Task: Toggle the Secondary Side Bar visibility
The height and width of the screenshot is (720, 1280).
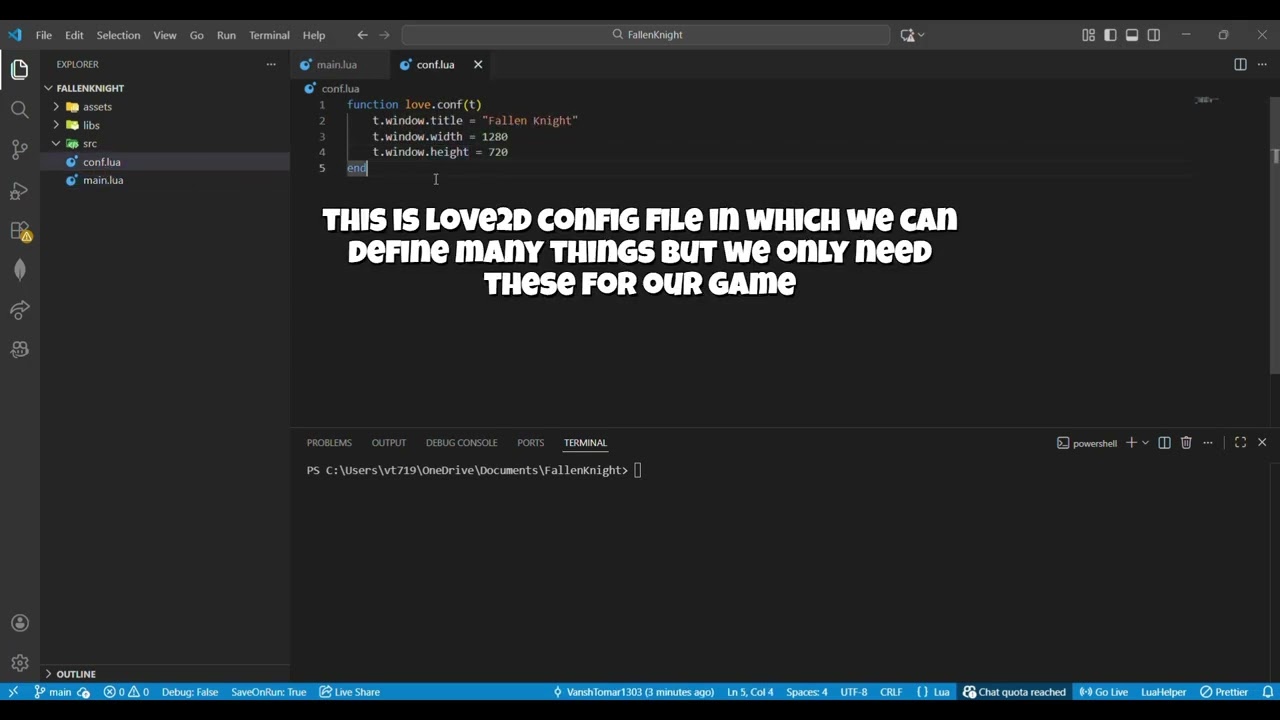Action: tap(1154, 35)
